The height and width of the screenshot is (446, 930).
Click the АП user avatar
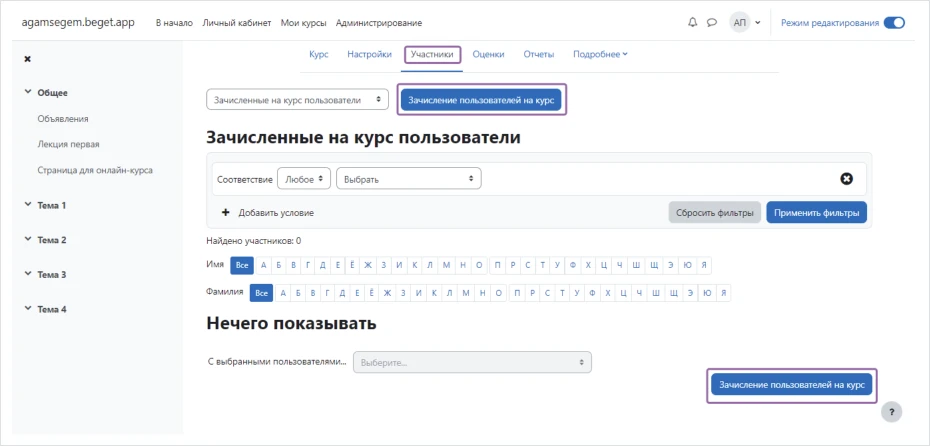click(740, 23)
